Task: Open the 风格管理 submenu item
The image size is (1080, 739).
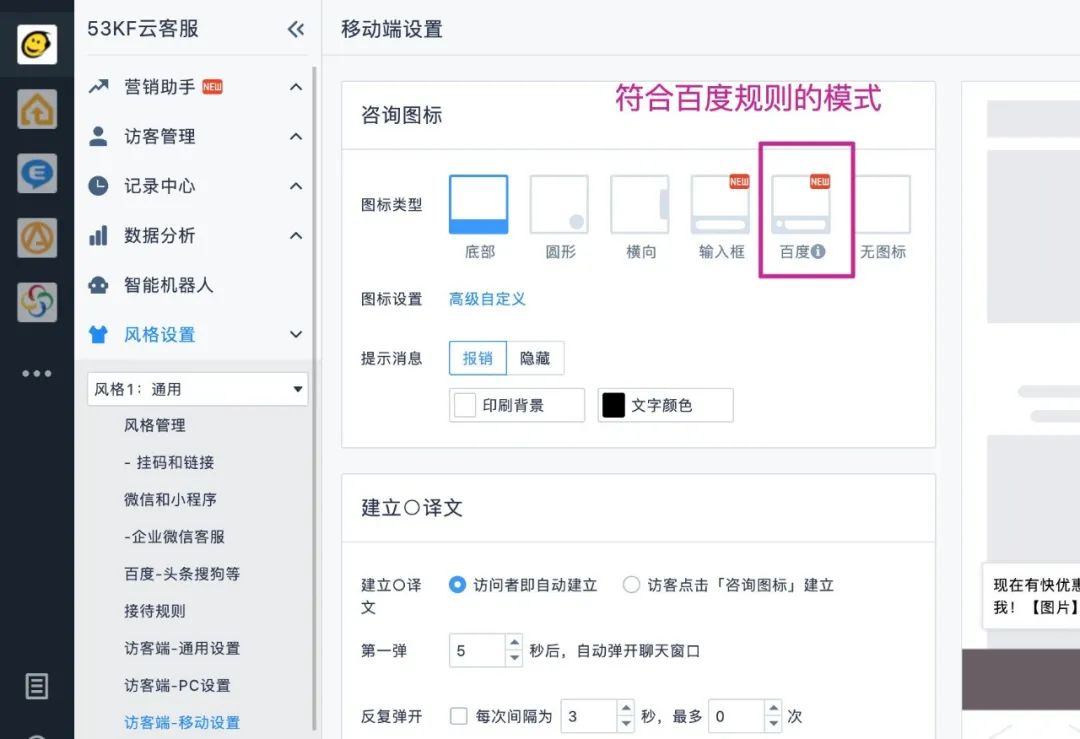Action: click(155, 426)
